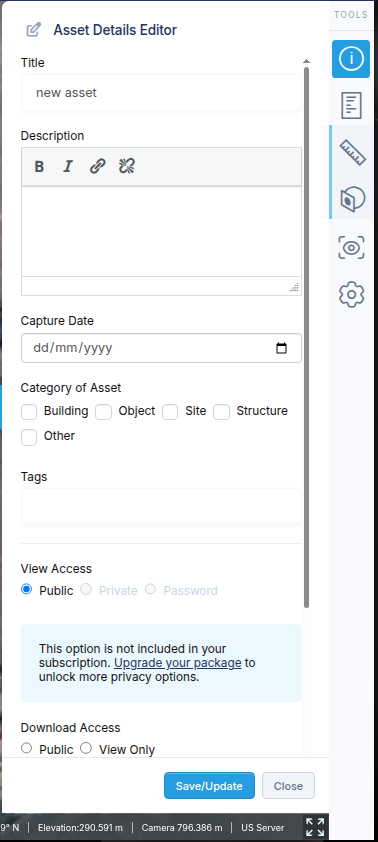Click into the Tags input field

[x=161, y=506]
